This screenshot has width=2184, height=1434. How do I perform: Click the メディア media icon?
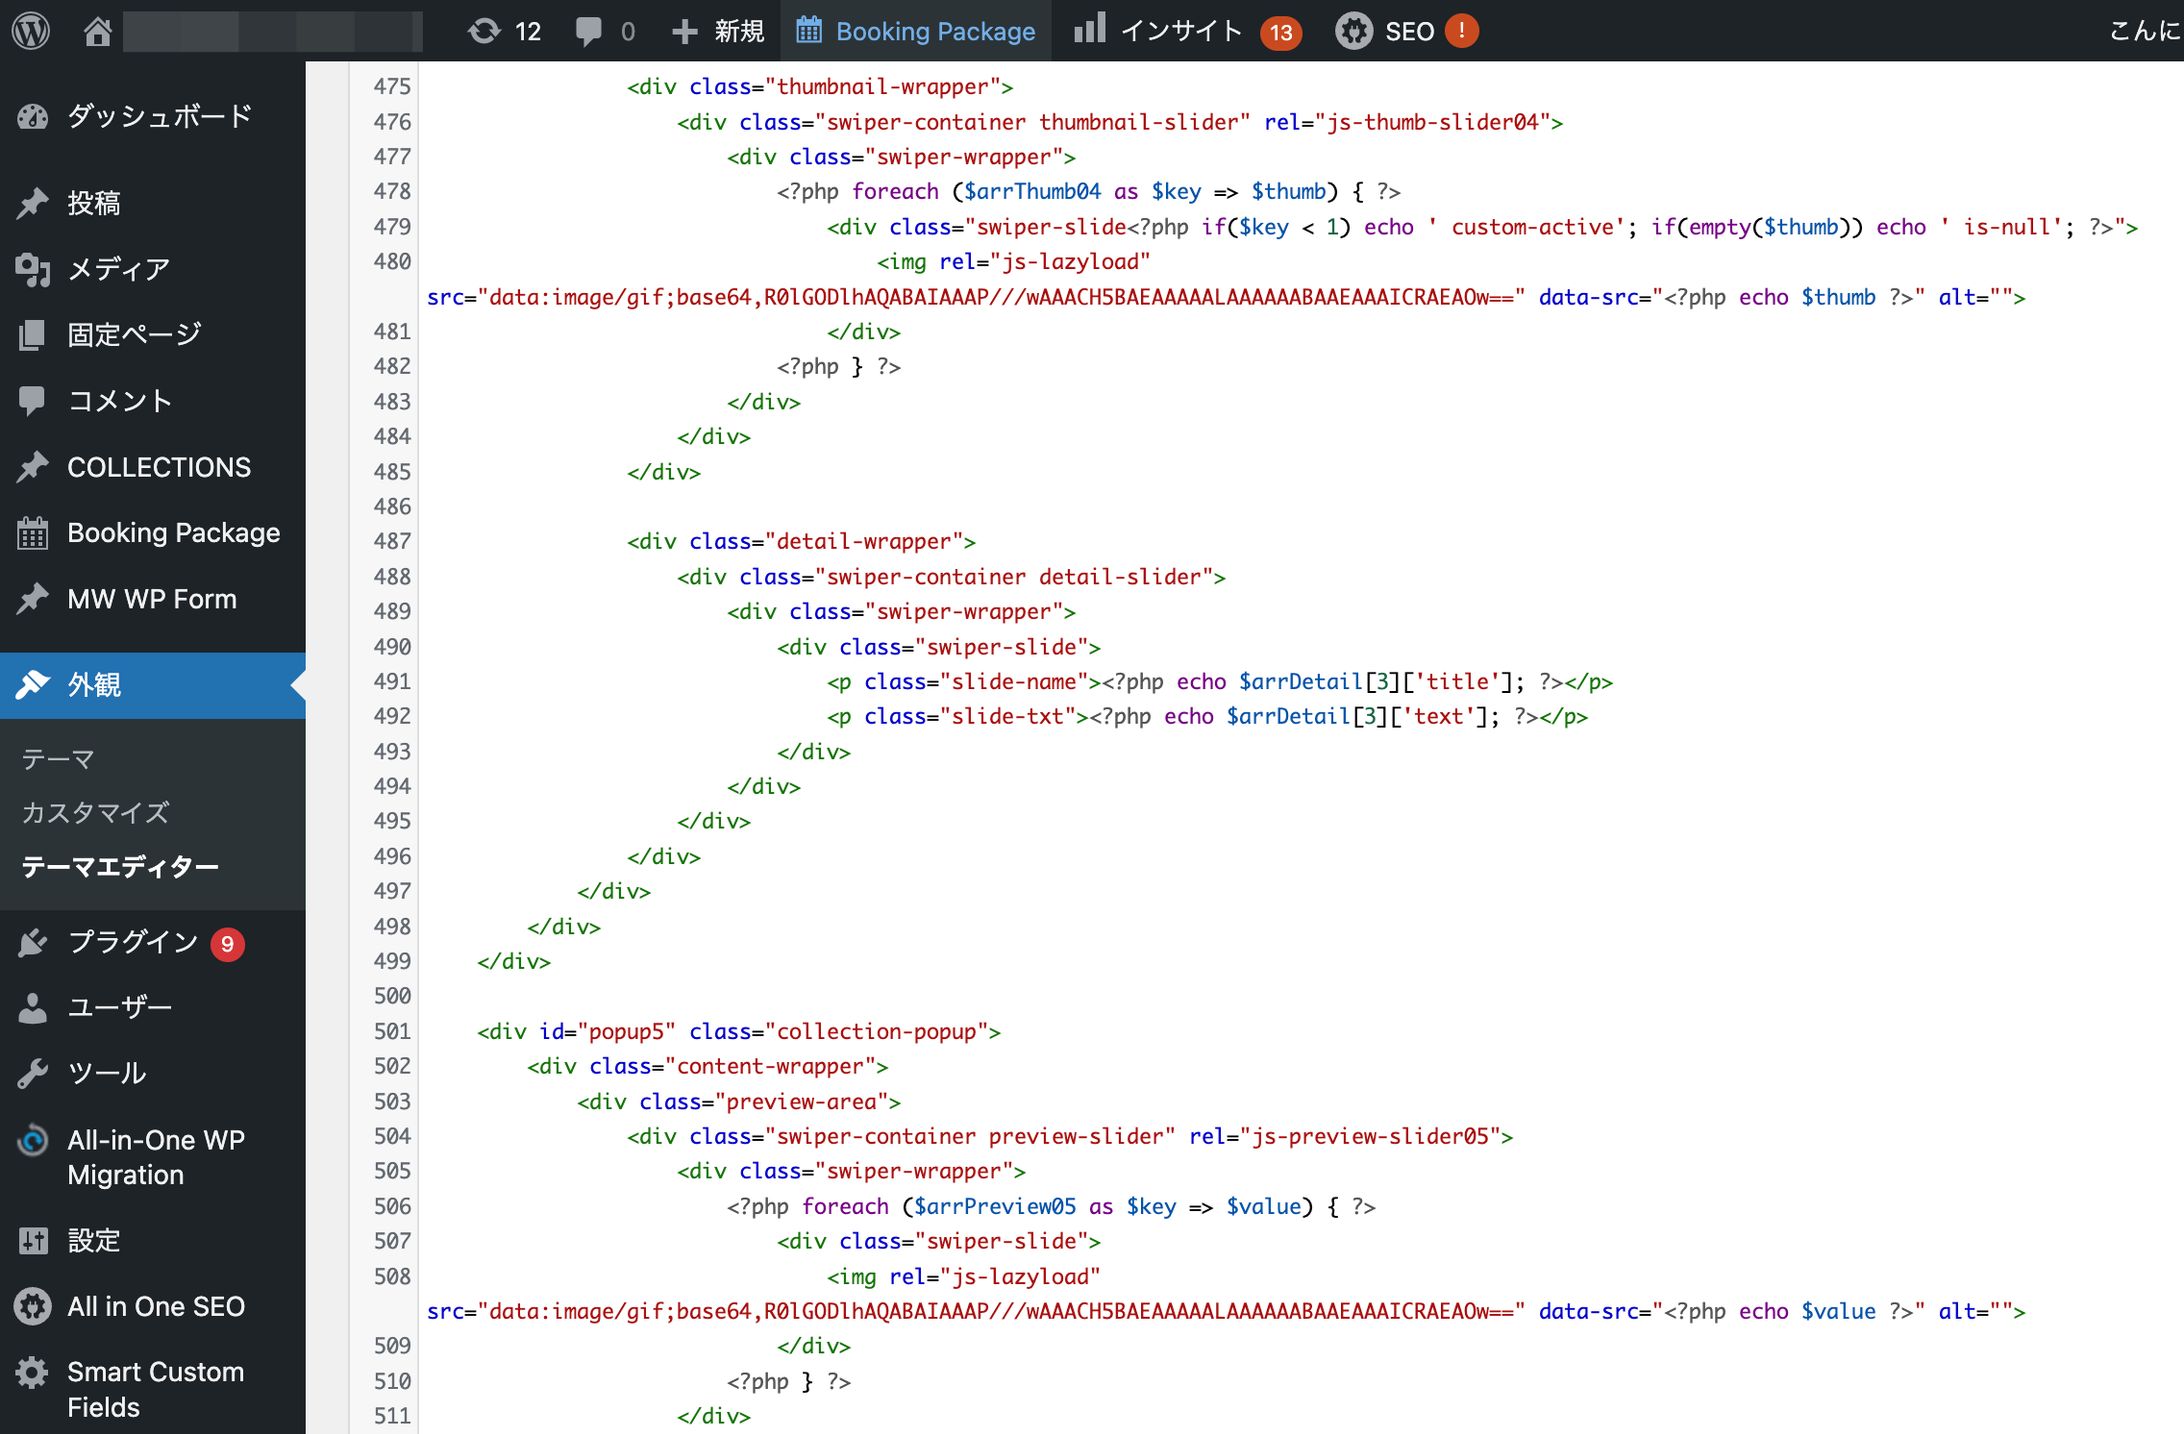(33, 269)
